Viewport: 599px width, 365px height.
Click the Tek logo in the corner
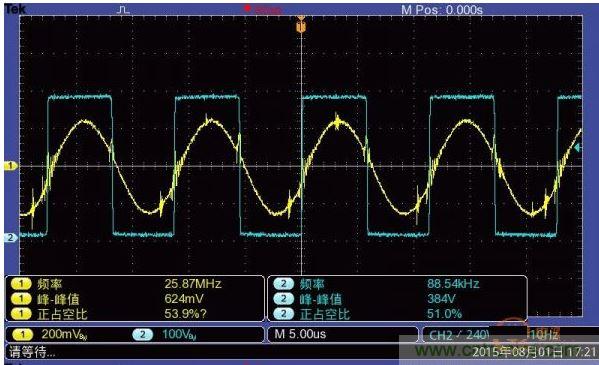coord(14,9)
